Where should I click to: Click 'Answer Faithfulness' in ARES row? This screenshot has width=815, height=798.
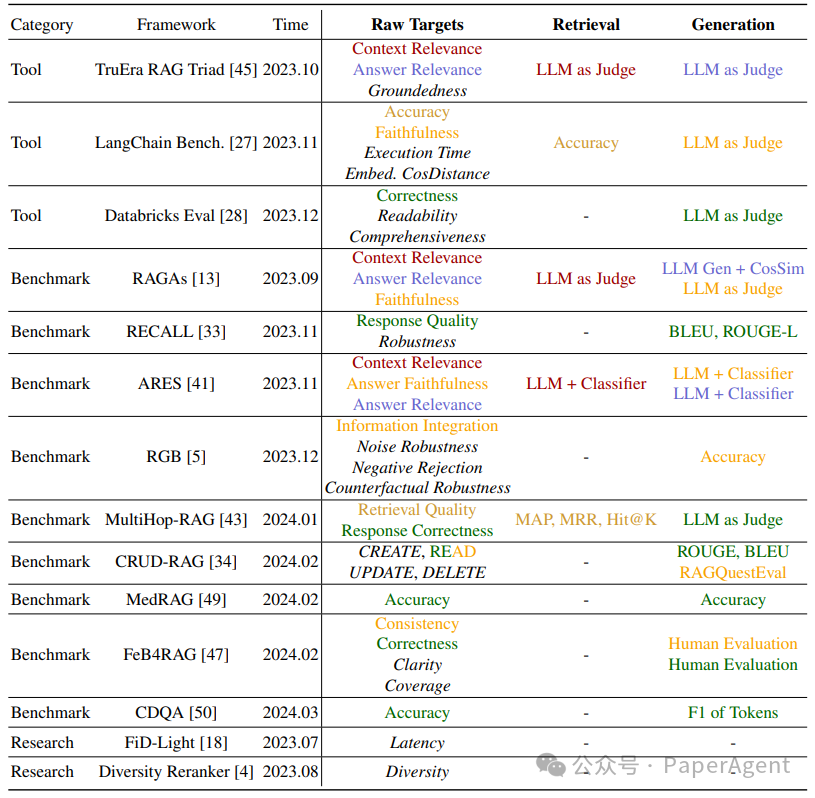point(417,384)
